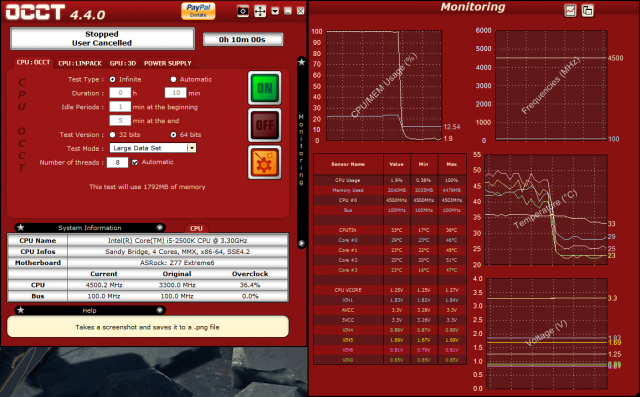
Task: Click the Voltage (V) graph
Action: (547, 333)
